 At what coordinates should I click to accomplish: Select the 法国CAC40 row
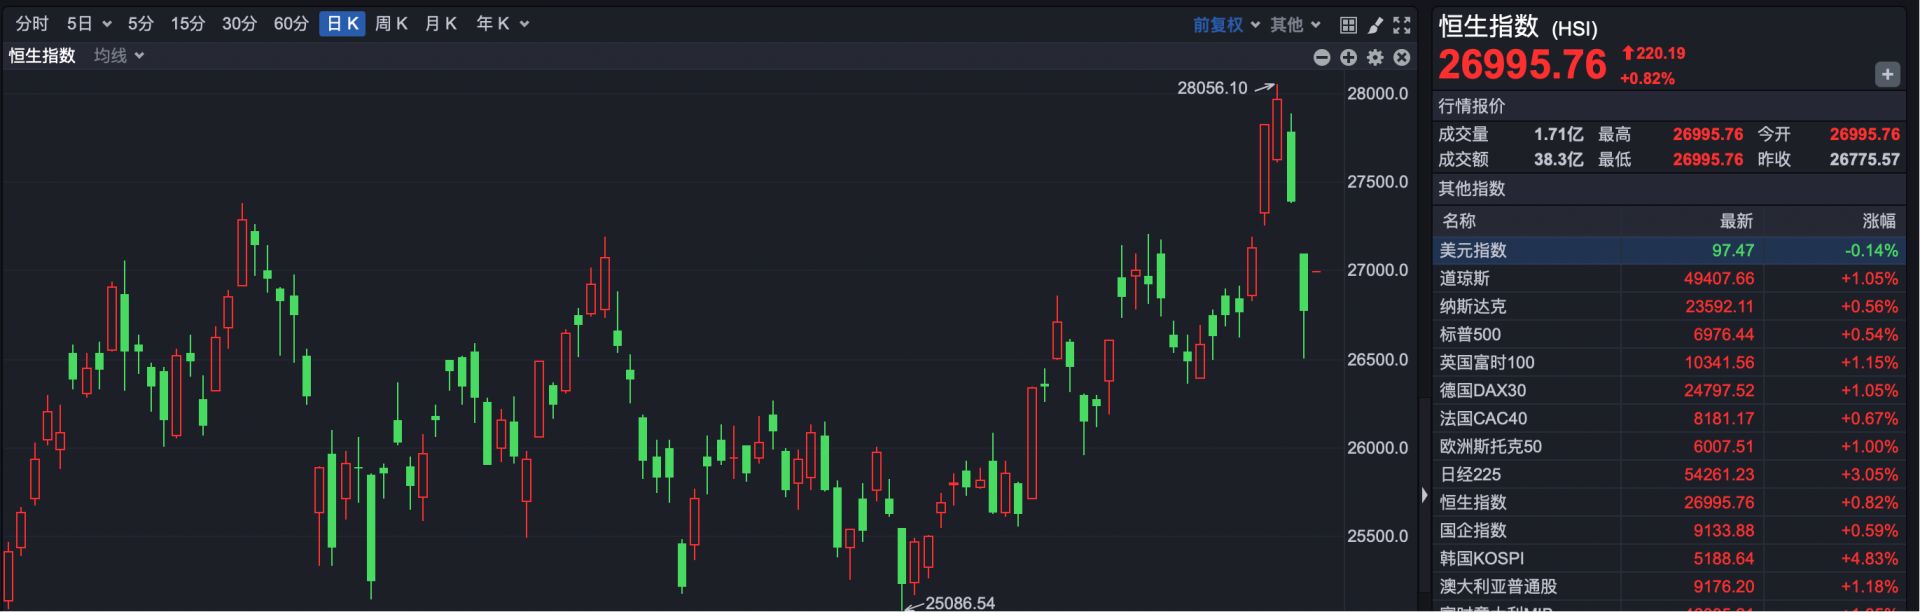click(x=1669, y=418)
